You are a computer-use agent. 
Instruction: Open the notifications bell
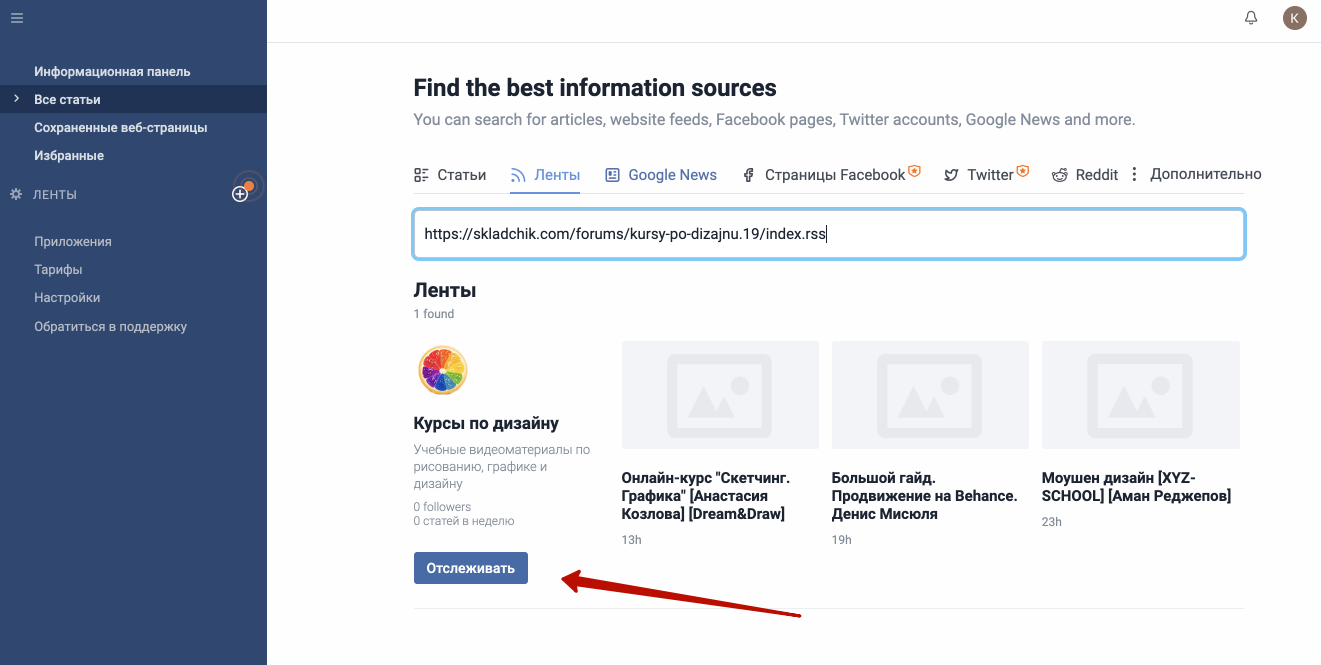pyautogui.click(x=1251, y=18)
